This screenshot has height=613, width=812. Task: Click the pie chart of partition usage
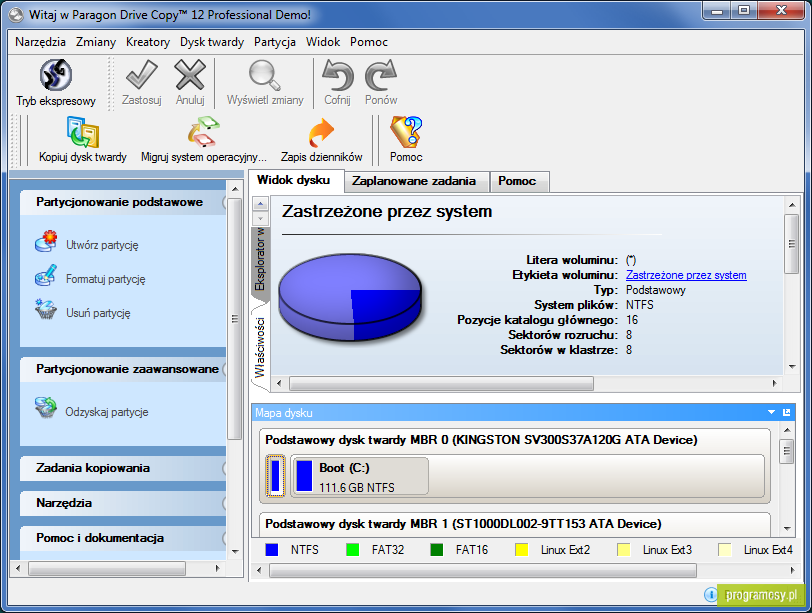pyautogui.click(x=350, y=297)
